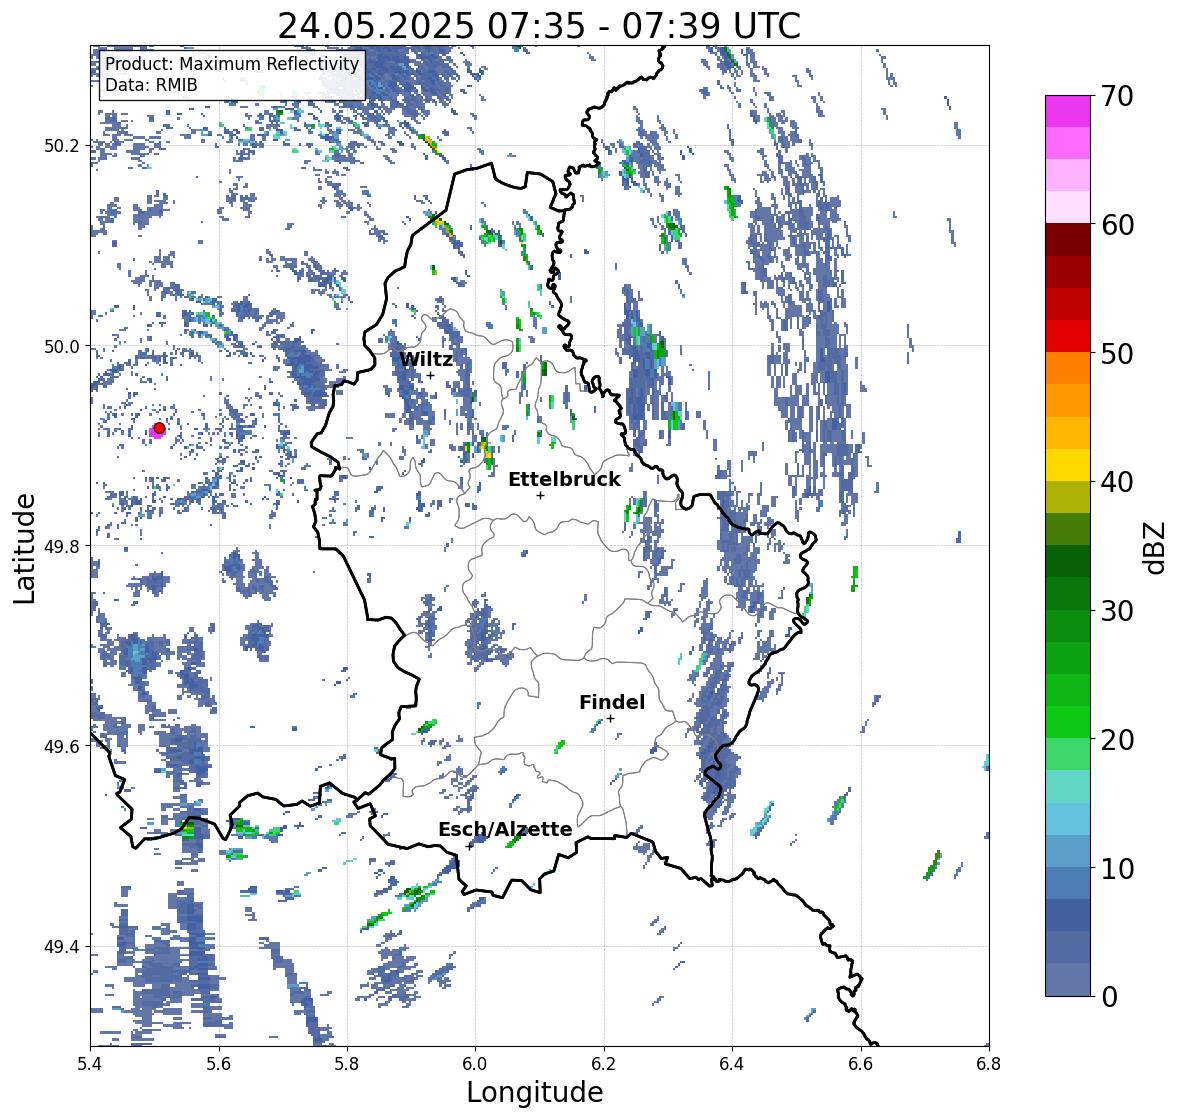The height and width of the screenshot is (1117, 1179).
Task: Click the 6.2 longitude tick label
Action: coord(604,1064)
